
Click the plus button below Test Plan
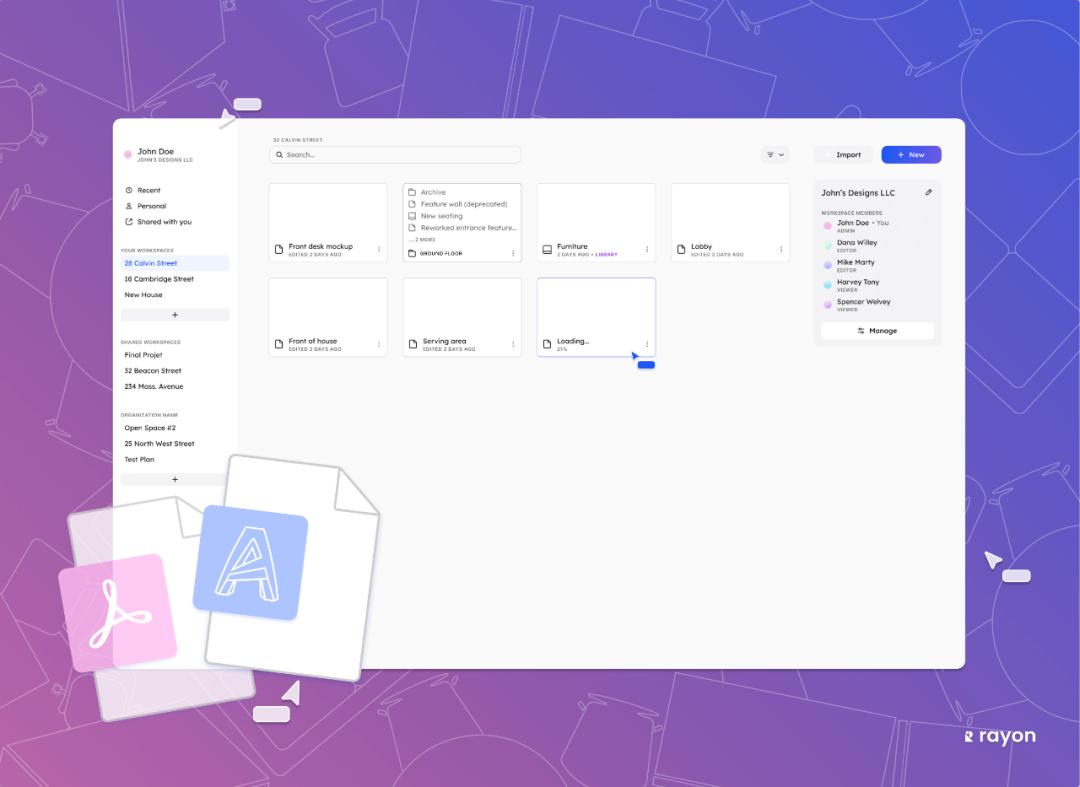click(x=175, y=479)
